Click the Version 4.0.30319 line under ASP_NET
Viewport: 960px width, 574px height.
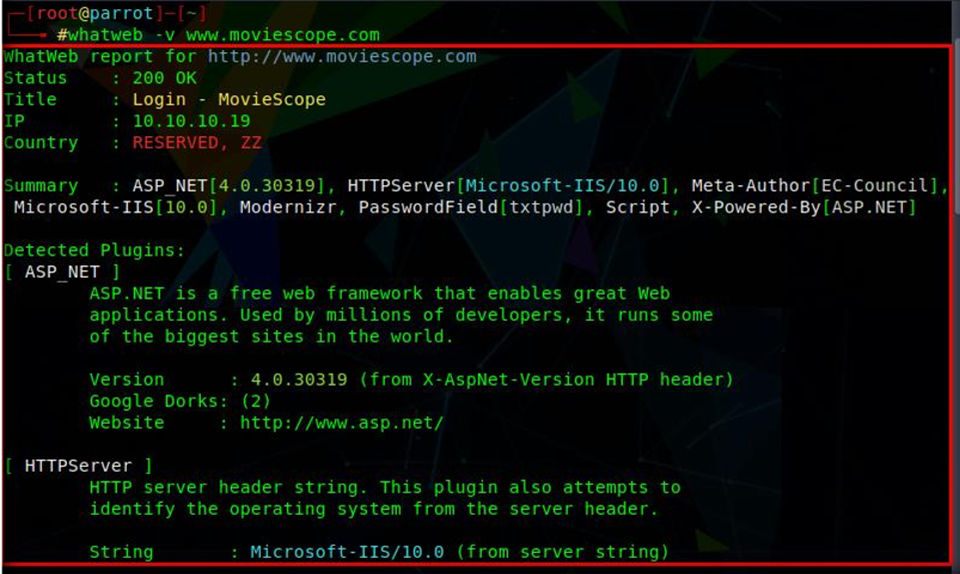pyautogui.click(x=410, y=380)
